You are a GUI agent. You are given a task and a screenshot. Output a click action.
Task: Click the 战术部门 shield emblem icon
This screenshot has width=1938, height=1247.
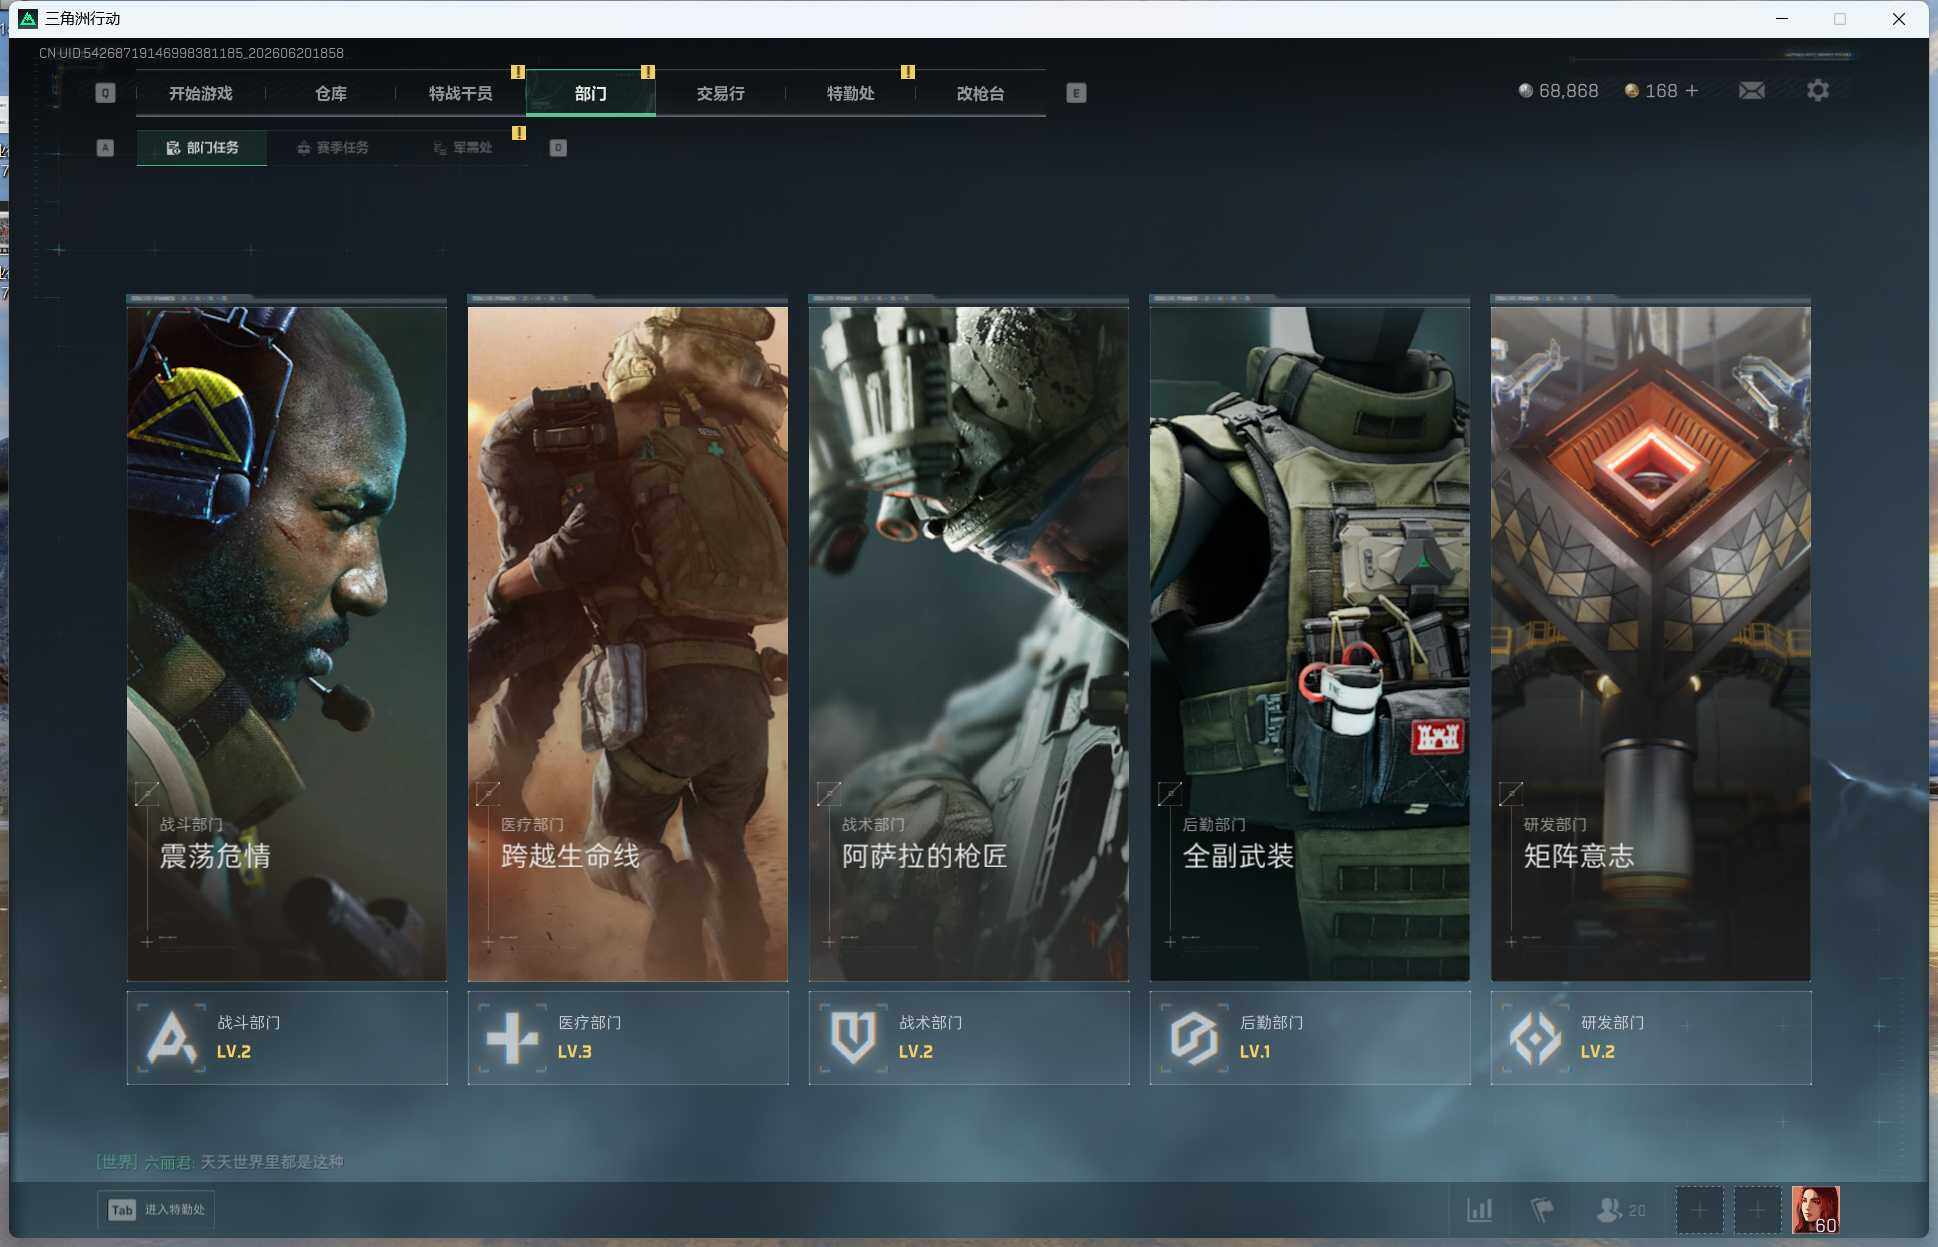(x=853, y=1038)
